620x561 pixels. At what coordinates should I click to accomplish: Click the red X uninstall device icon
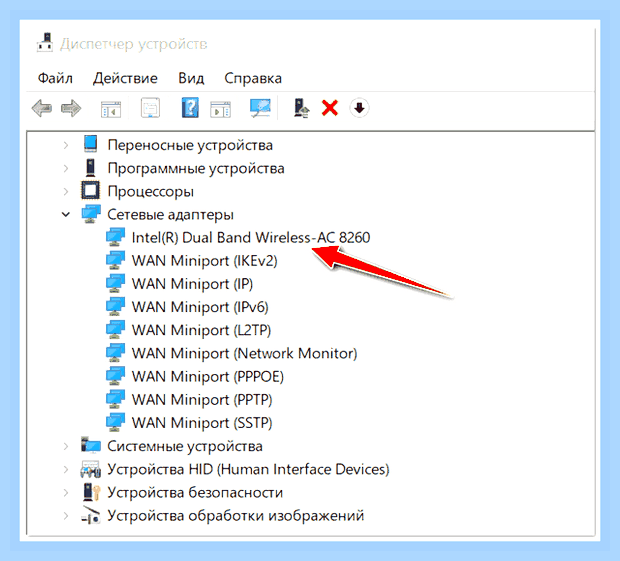pyautogui.click(x=330, y=108)
